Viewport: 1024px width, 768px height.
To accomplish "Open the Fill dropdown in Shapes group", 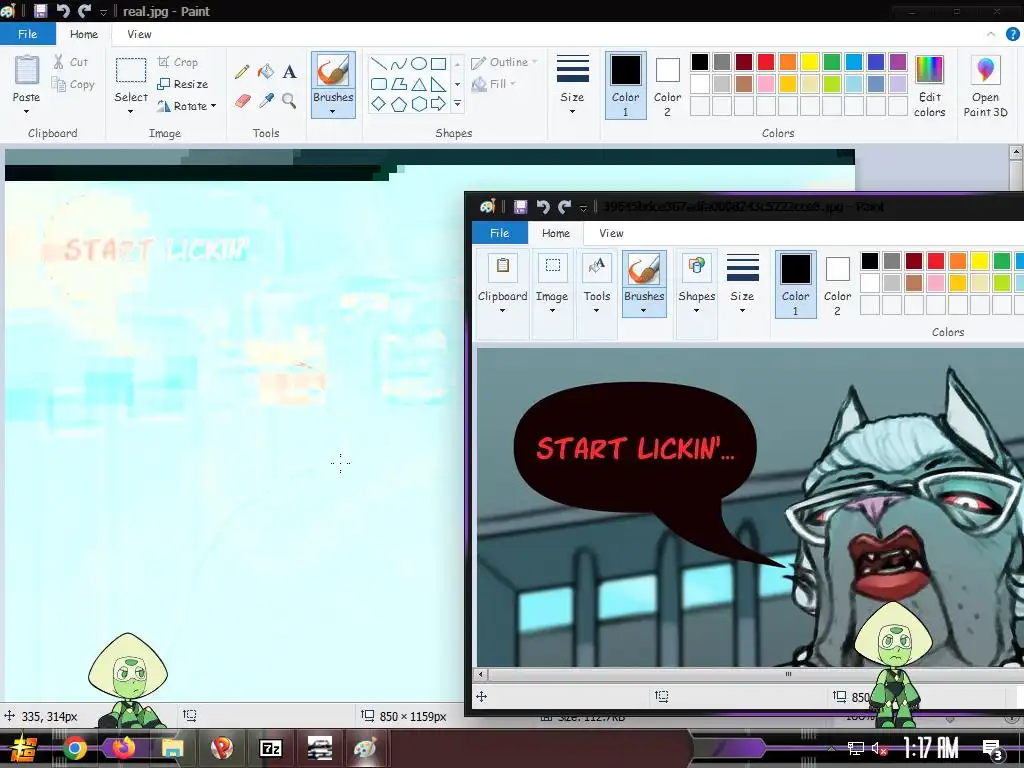I will [494, 84].
